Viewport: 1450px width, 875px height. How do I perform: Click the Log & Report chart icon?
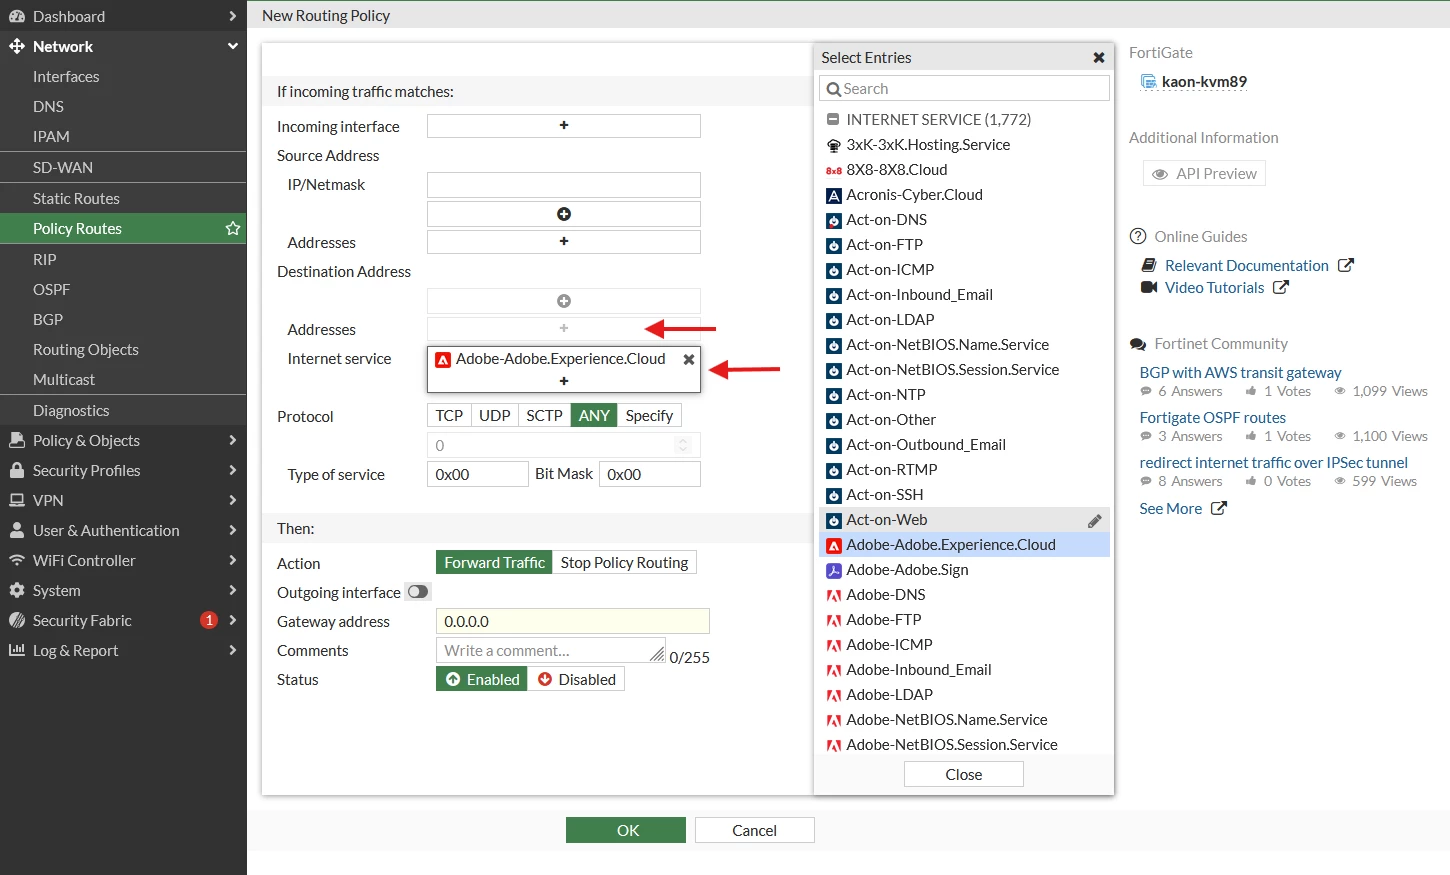coord(17,650)
